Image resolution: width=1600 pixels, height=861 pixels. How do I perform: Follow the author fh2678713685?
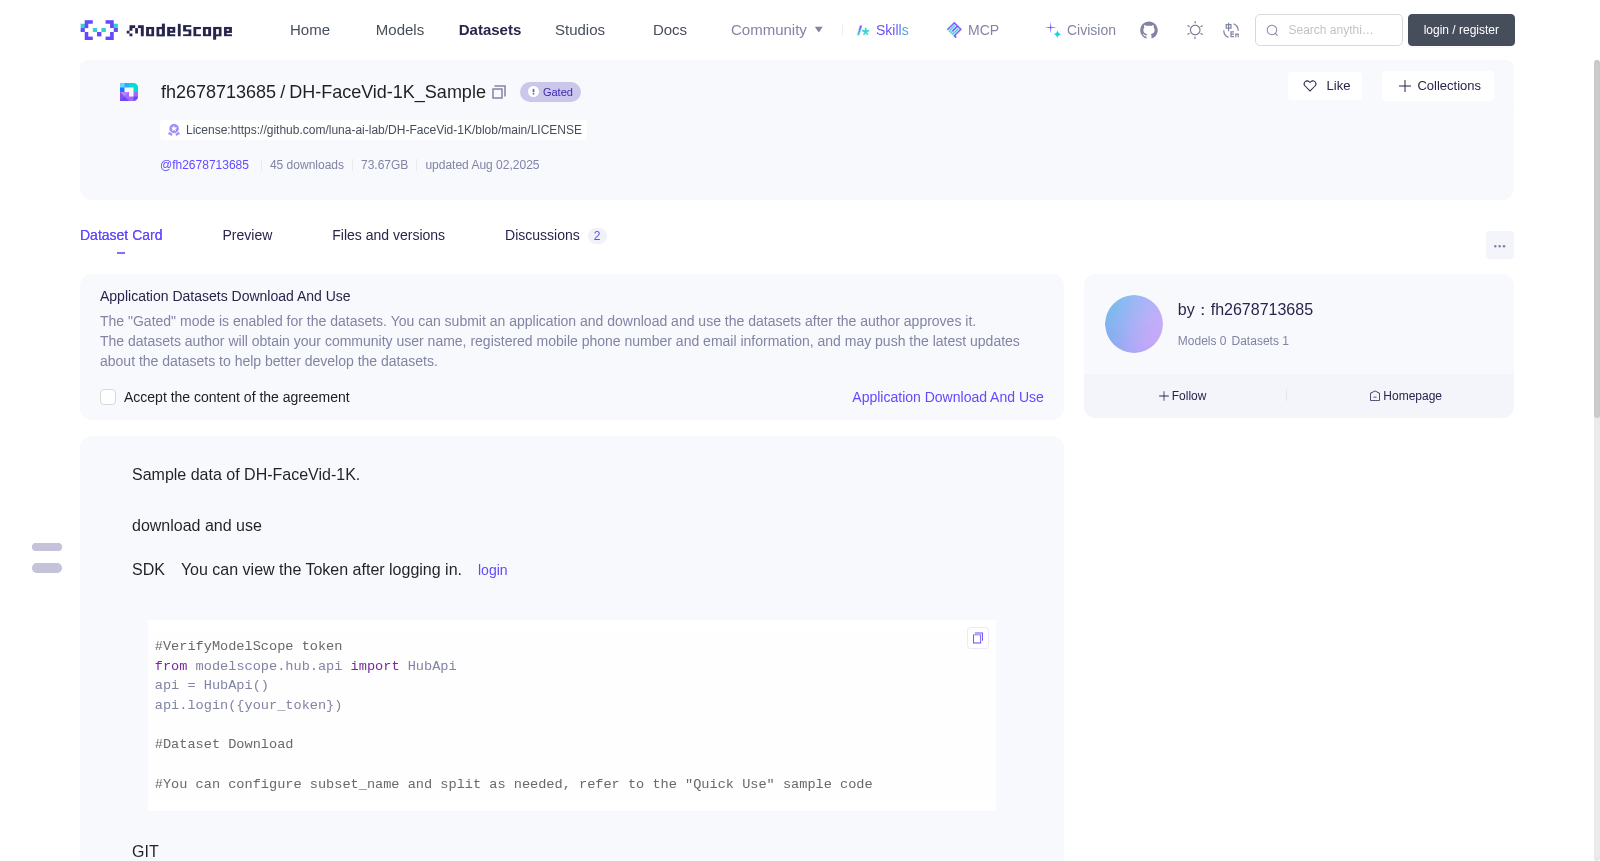click(x=1182, y=396)
